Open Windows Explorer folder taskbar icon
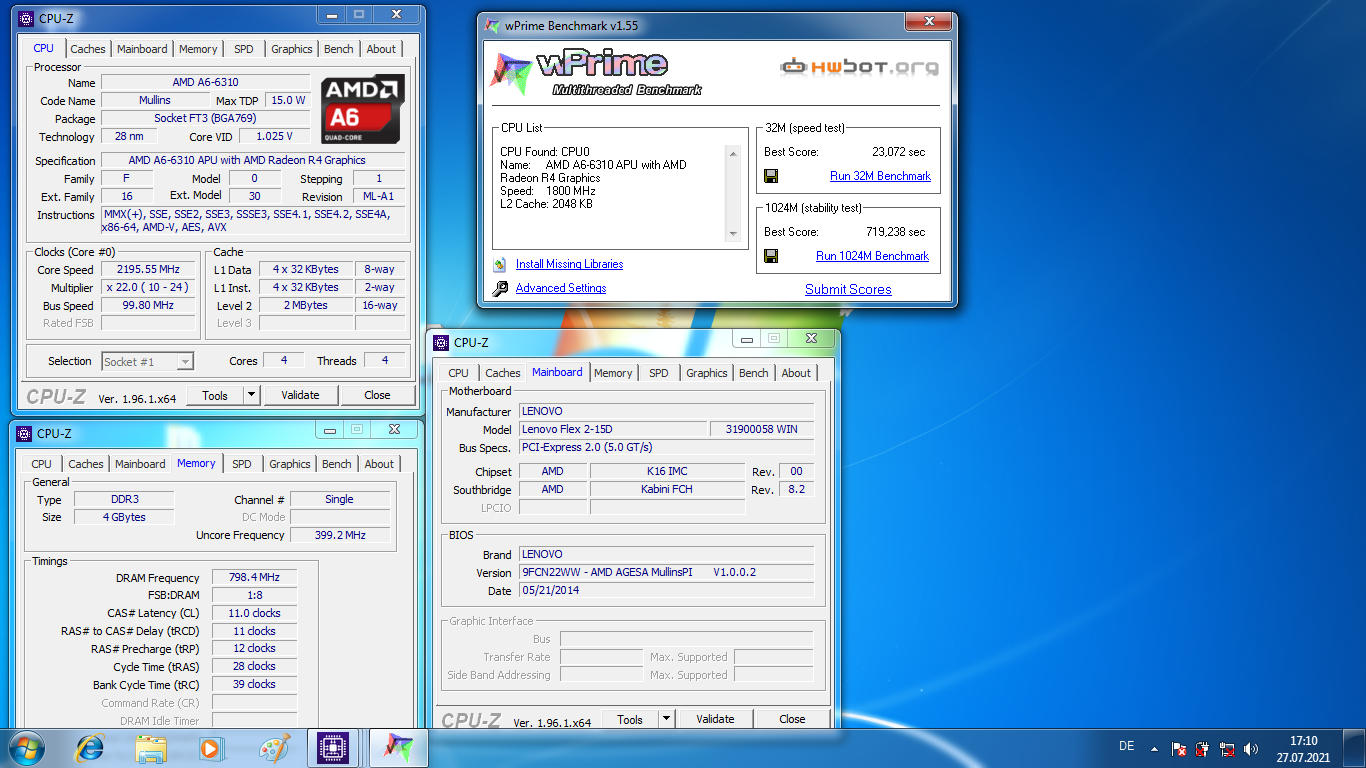 152,748
